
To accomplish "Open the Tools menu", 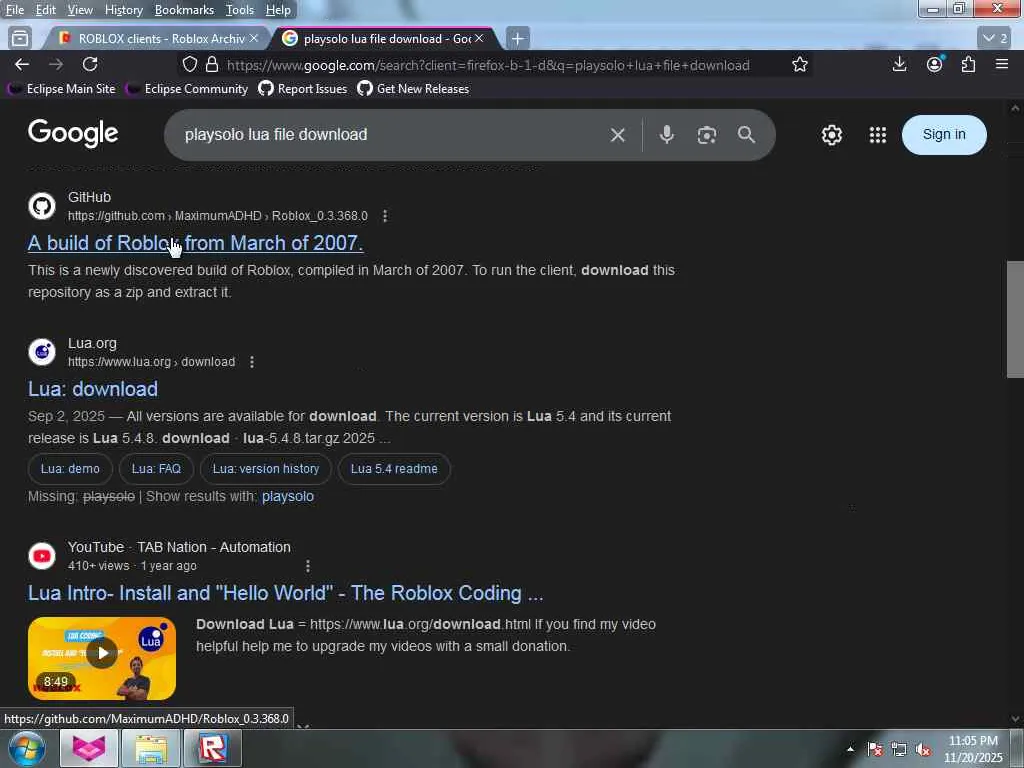I will tap(240, 10).
